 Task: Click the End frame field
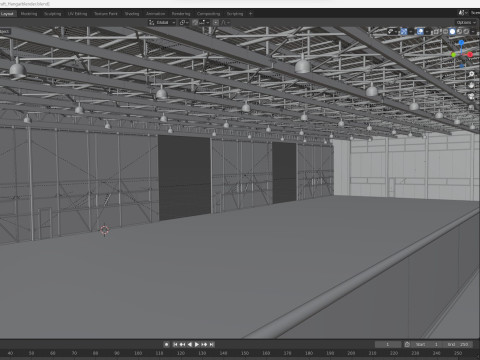[458, 344]
